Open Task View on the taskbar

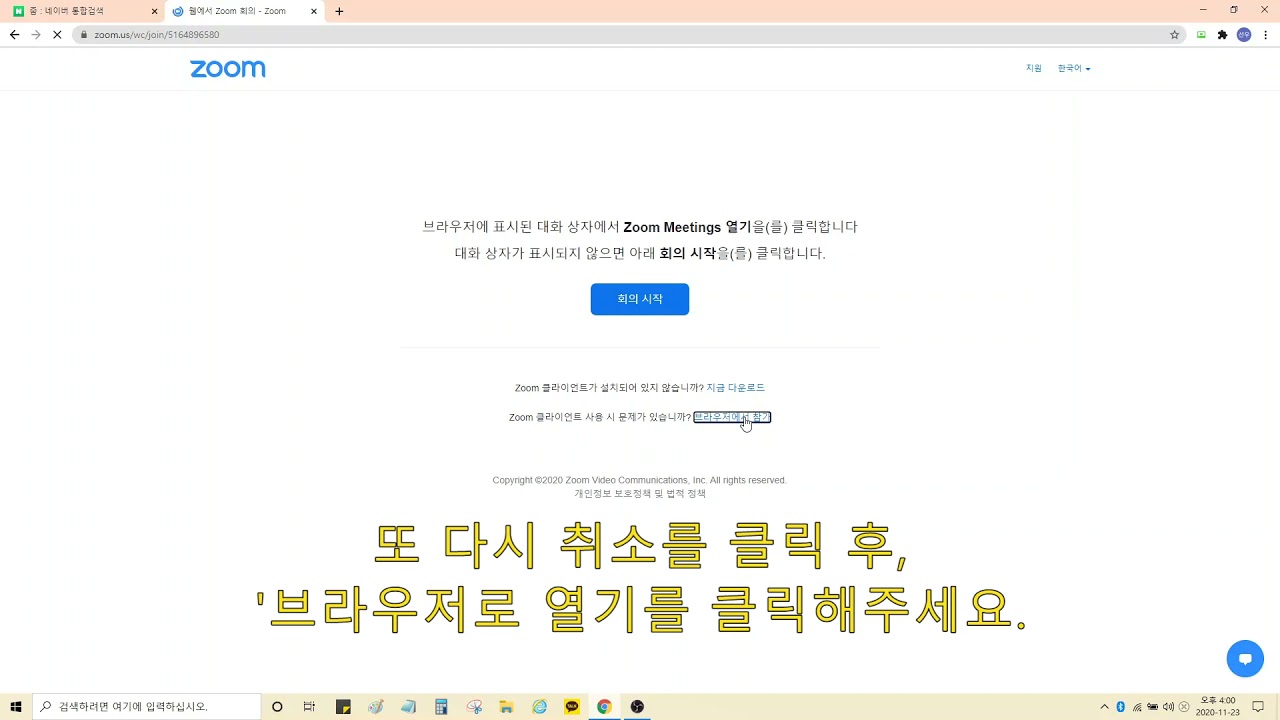tap(309, 707)
